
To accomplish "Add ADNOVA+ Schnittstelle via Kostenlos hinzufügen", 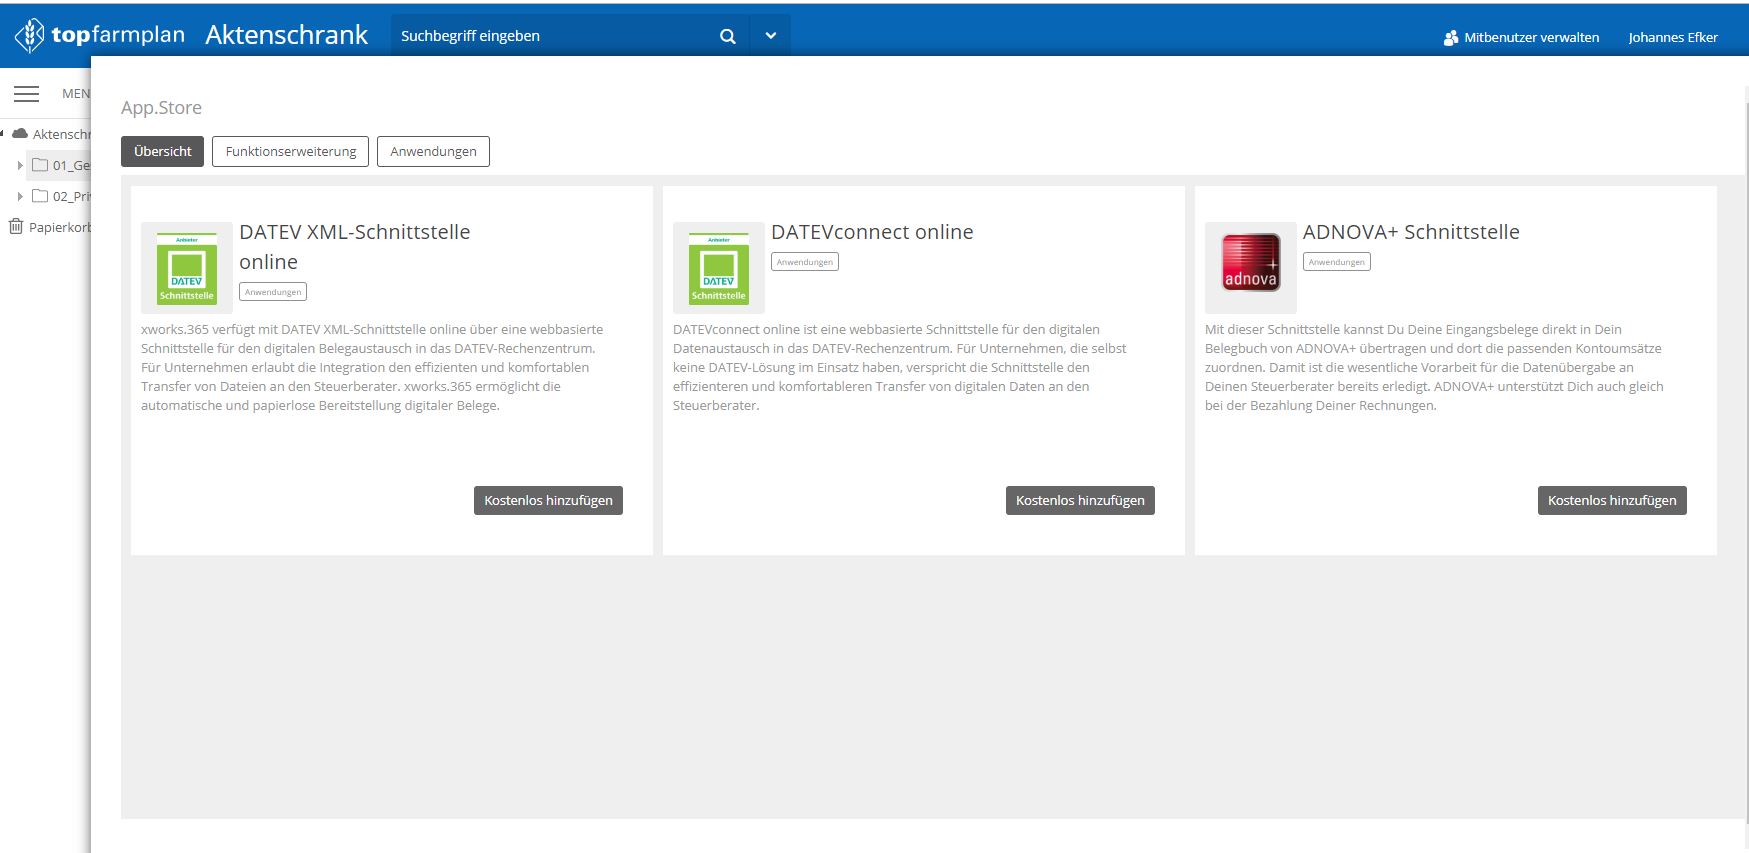I will point(1612,501).
